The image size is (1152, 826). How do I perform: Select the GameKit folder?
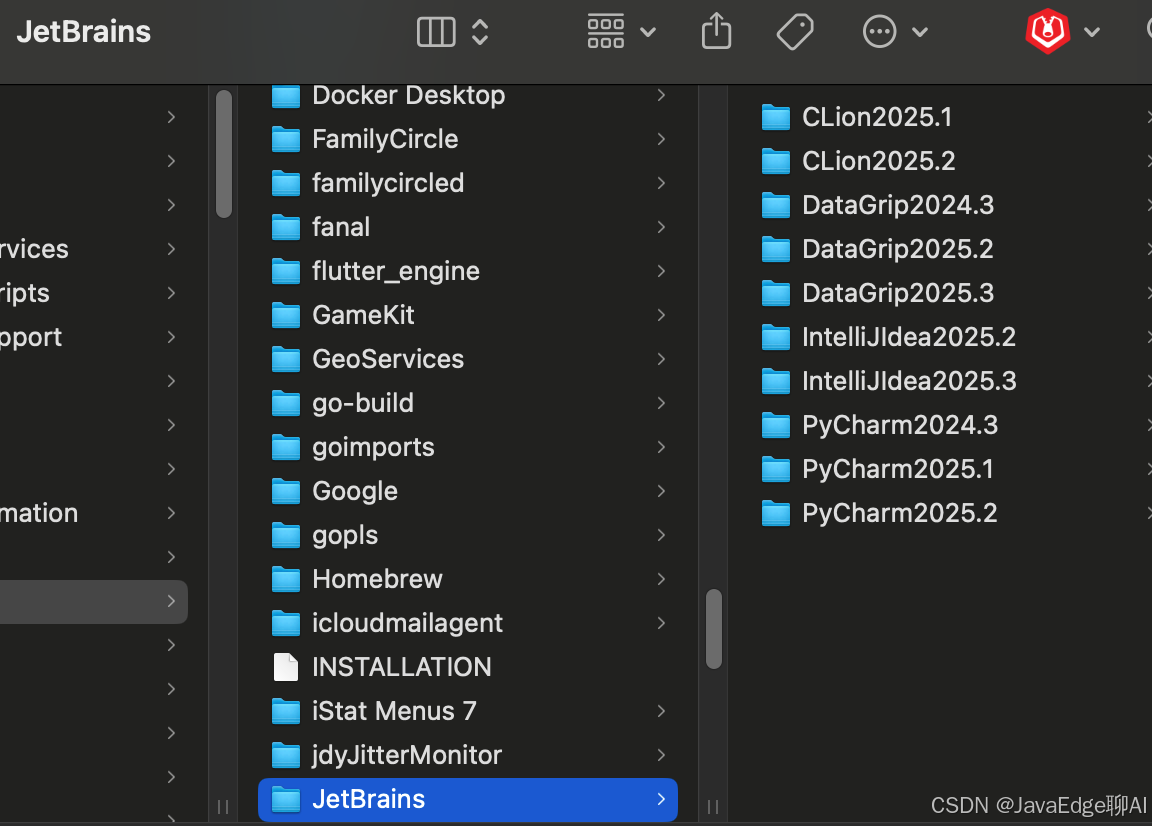[468, 315]
